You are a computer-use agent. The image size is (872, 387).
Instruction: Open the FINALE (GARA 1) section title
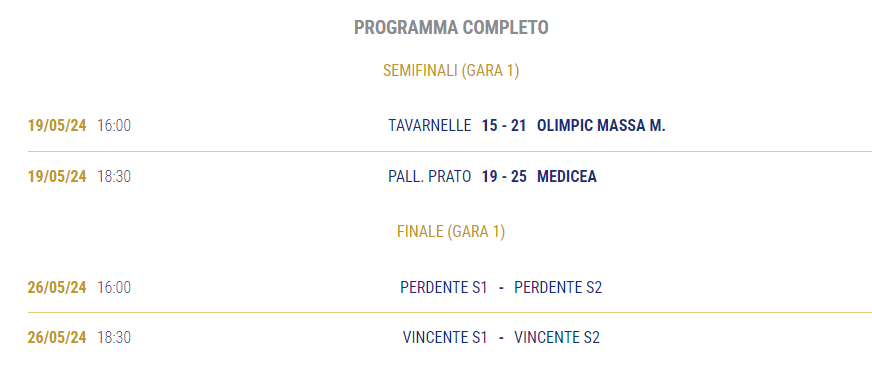click(451, 231)
